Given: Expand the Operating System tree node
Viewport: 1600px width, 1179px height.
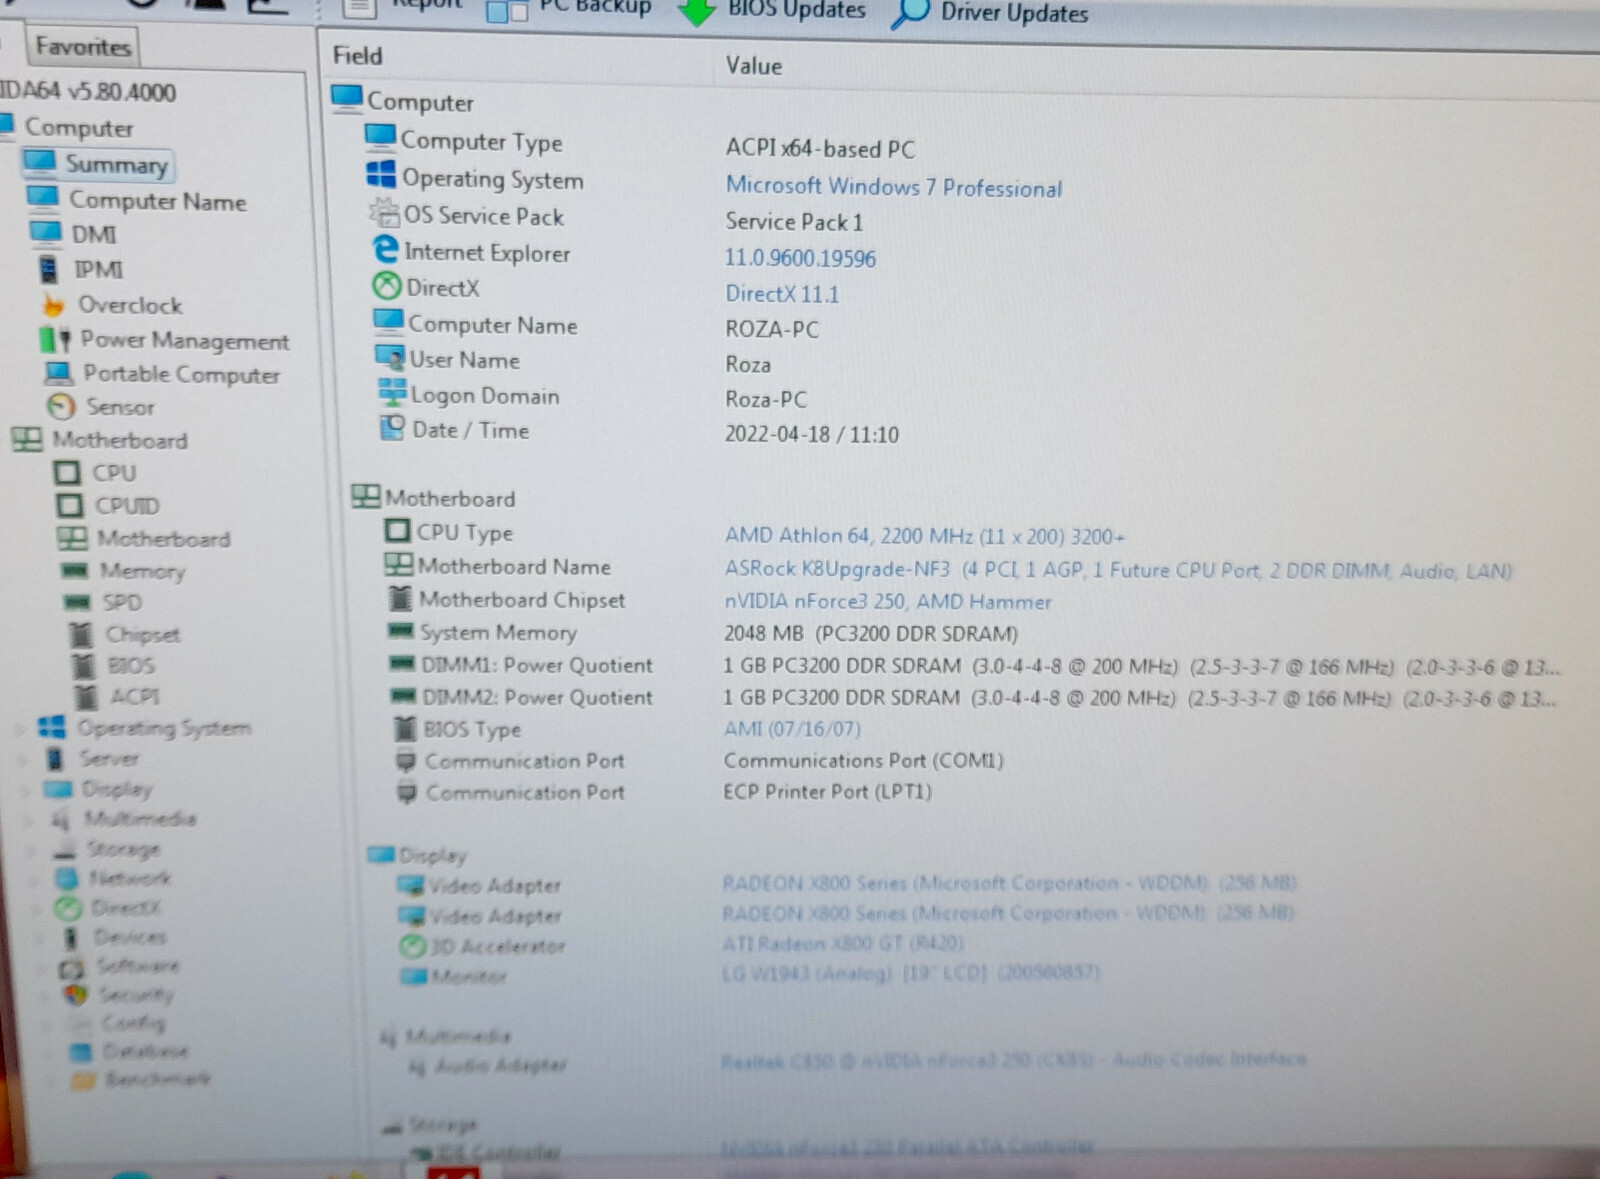Looking at the screenshot, I should coord(19,728).
